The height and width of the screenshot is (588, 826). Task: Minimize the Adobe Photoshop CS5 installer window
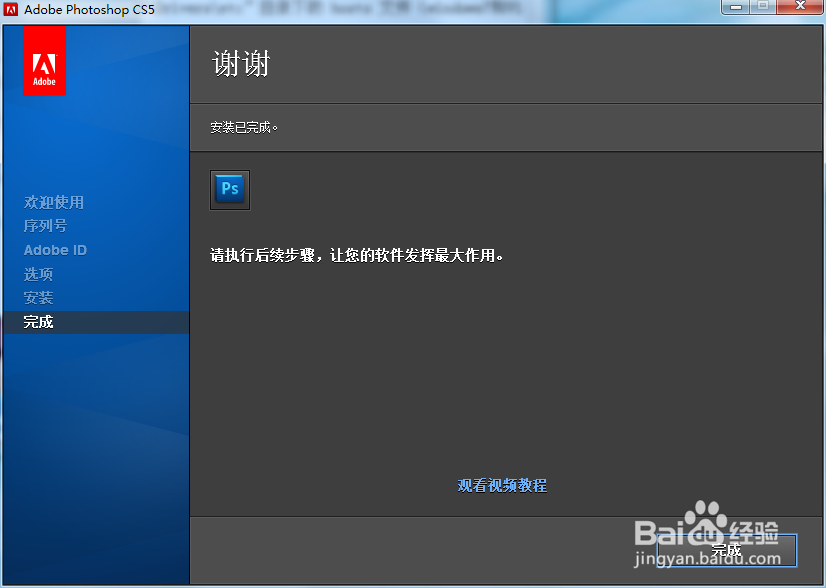[736, 7]
